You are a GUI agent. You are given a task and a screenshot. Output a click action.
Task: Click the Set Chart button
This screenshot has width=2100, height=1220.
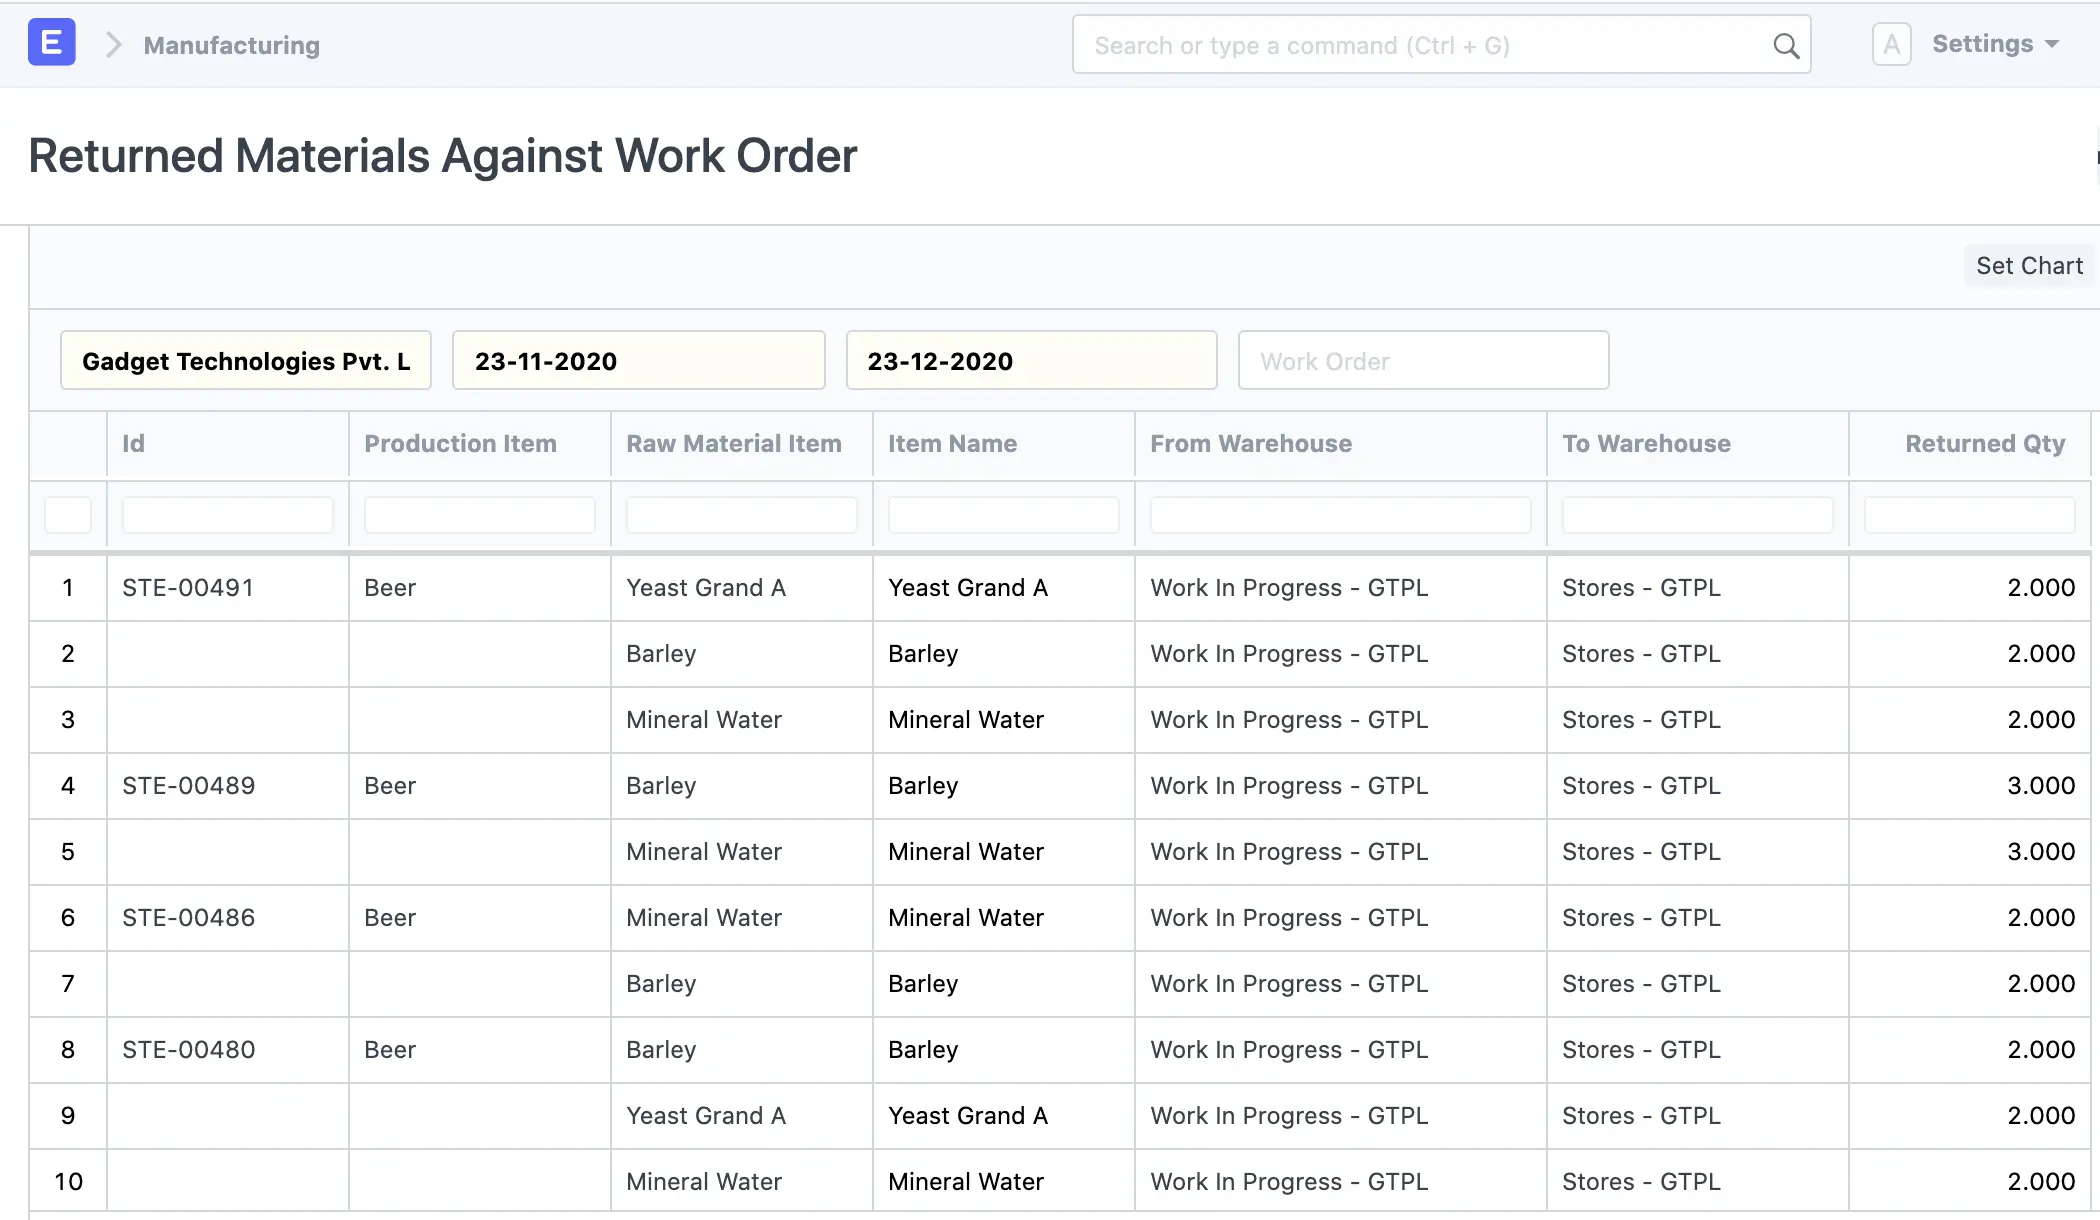point(2029,264)
